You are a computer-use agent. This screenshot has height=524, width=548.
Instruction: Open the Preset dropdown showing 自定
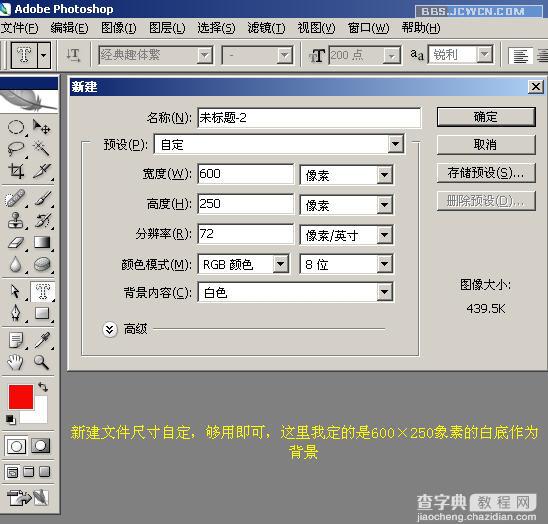click(x=279, y=144)
